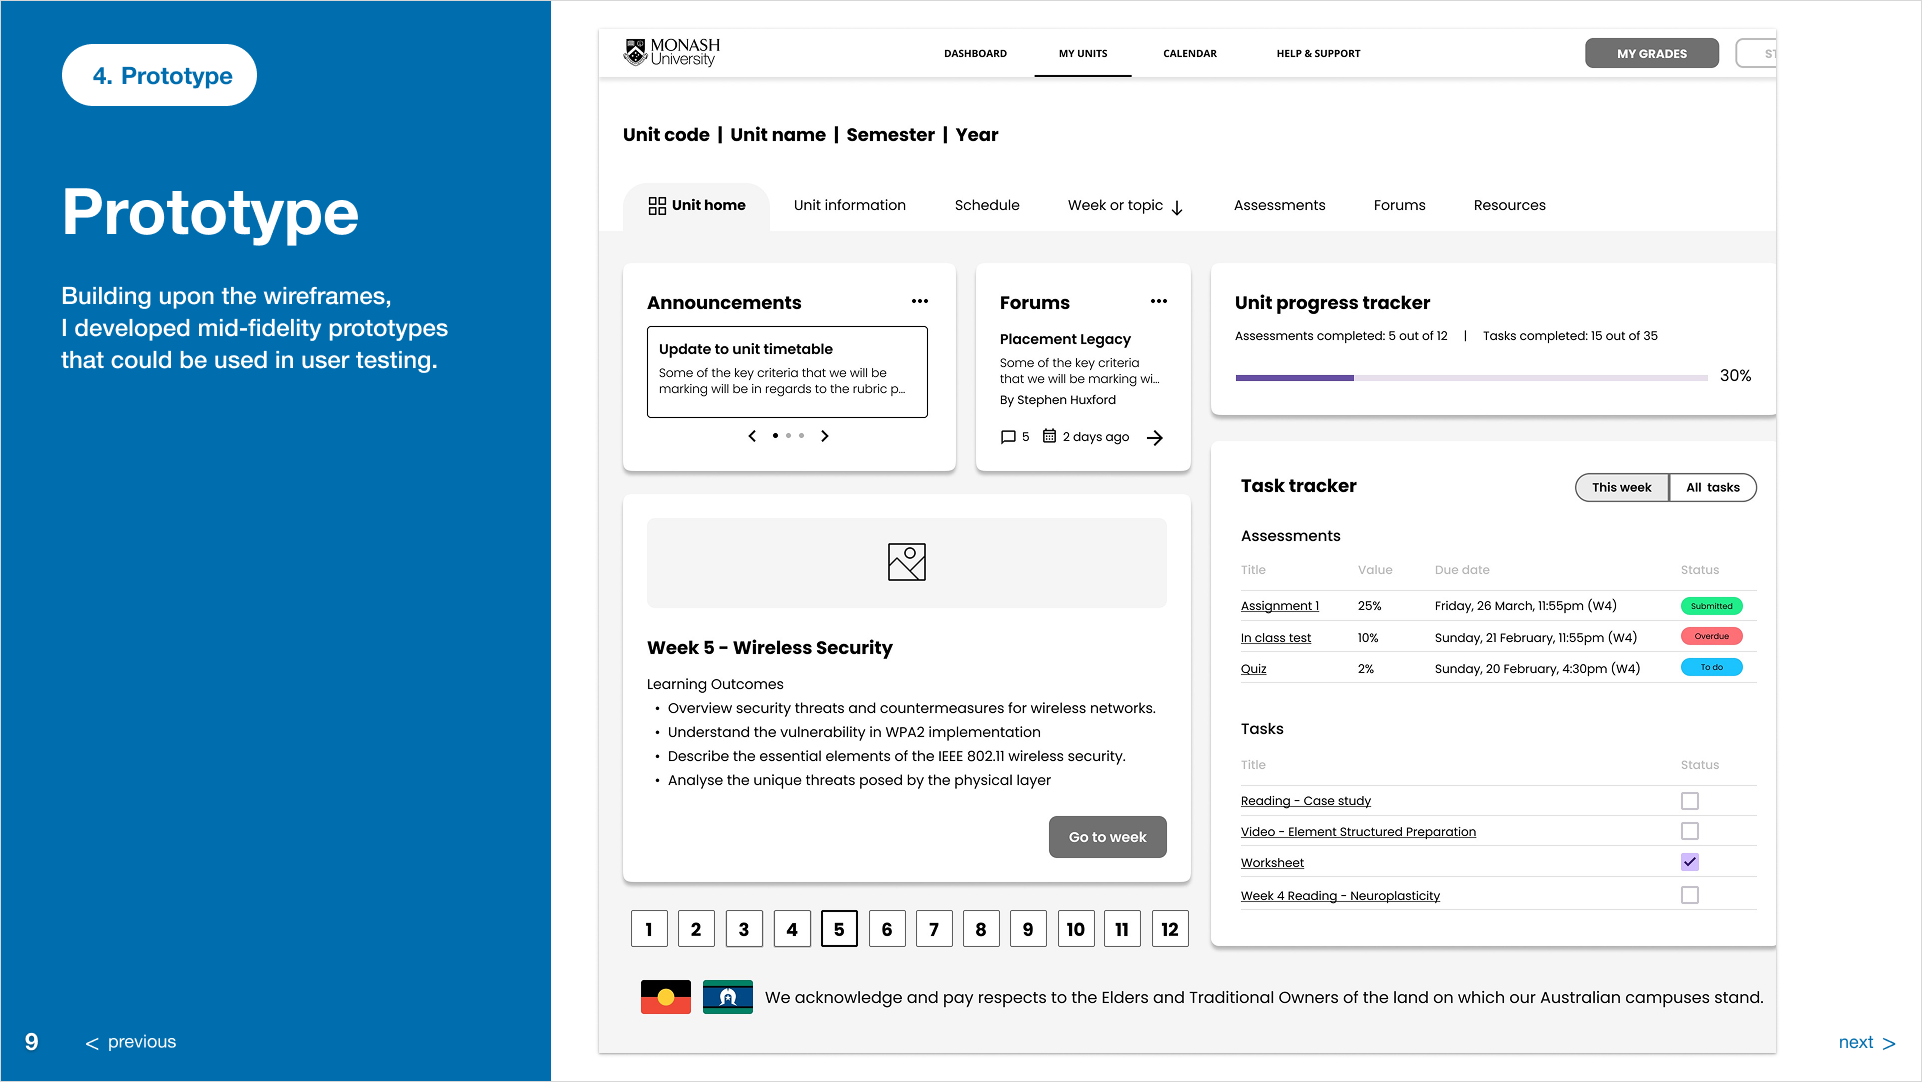Screen dimensions: 1922x1082
Task: Click the unit progress tracker bar
Action: tap(1470, 378)
